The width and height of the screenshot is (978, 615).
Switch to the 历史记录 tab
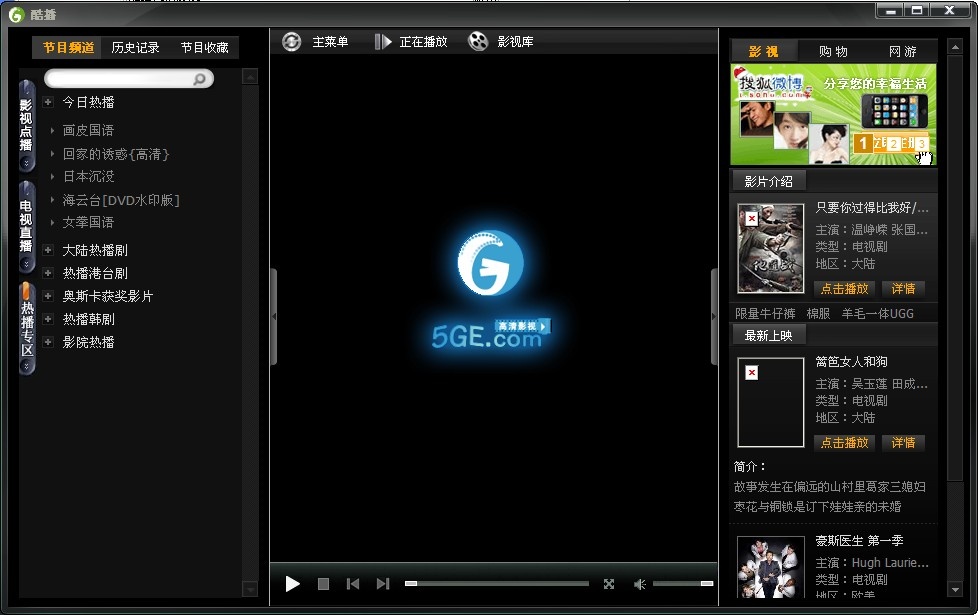click(135, 47)
